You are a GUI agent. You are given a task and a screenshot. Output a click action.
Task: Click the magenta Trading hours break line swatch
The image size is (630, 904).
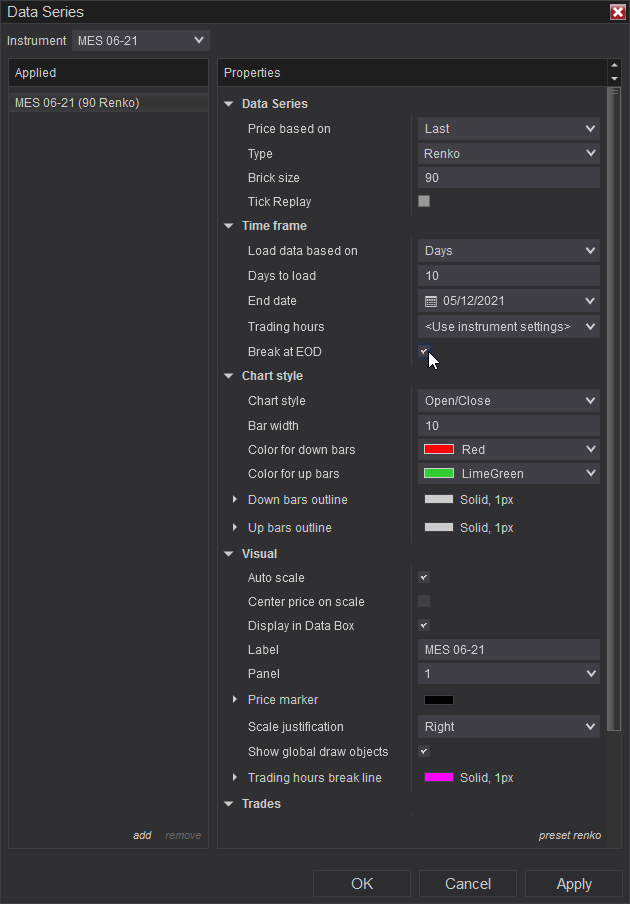pos(439,778)
